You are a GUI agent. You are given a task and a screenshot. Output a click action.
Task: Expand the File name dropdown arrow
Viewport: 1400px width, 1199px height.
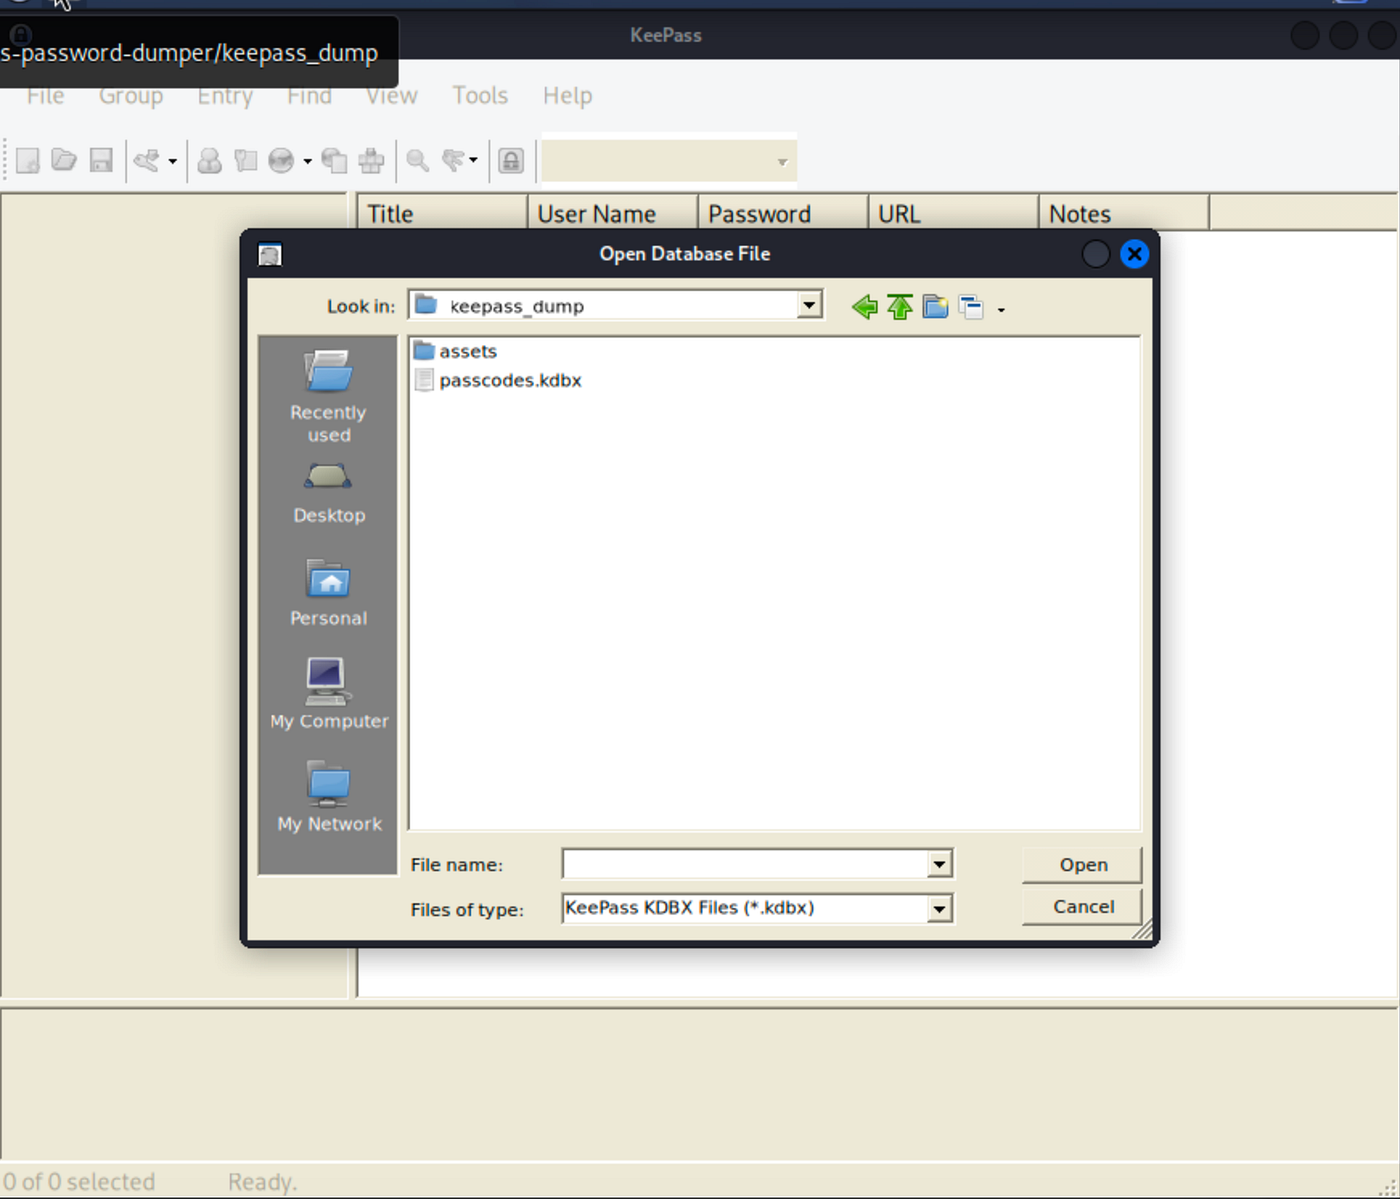pyautogui.click(x=939, y=864)
